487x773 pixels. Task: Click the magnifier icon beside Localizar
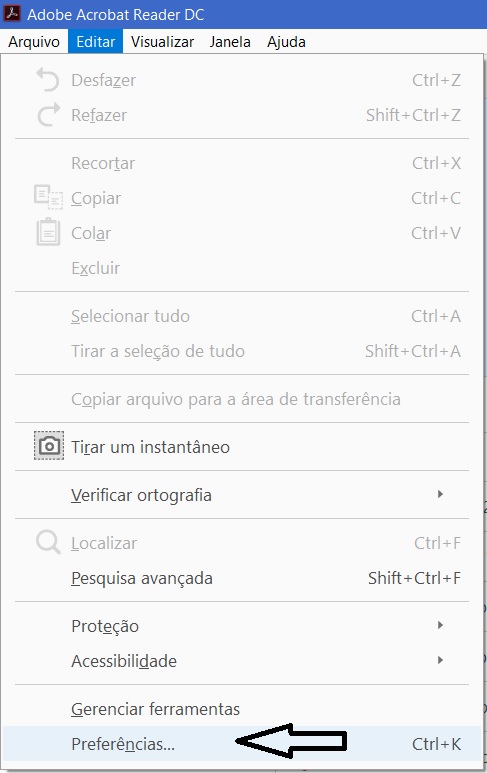48,542
